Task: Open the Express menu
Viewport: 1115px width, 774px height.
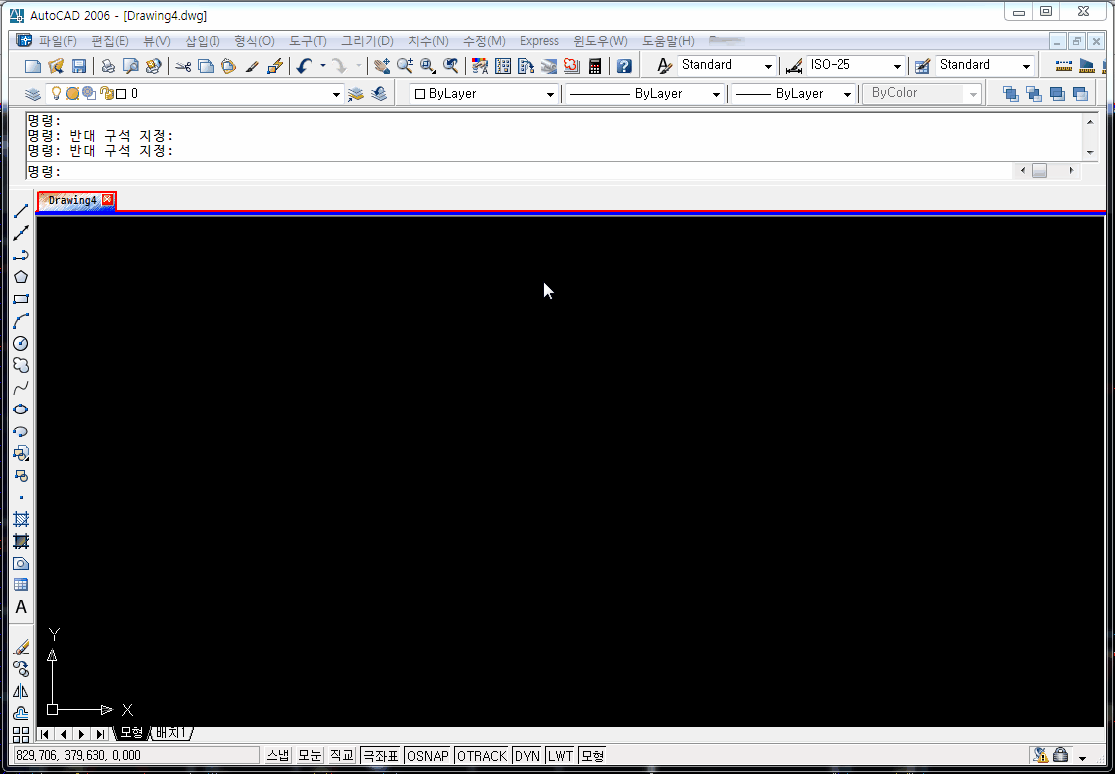Action: click(x=539, y=41)
